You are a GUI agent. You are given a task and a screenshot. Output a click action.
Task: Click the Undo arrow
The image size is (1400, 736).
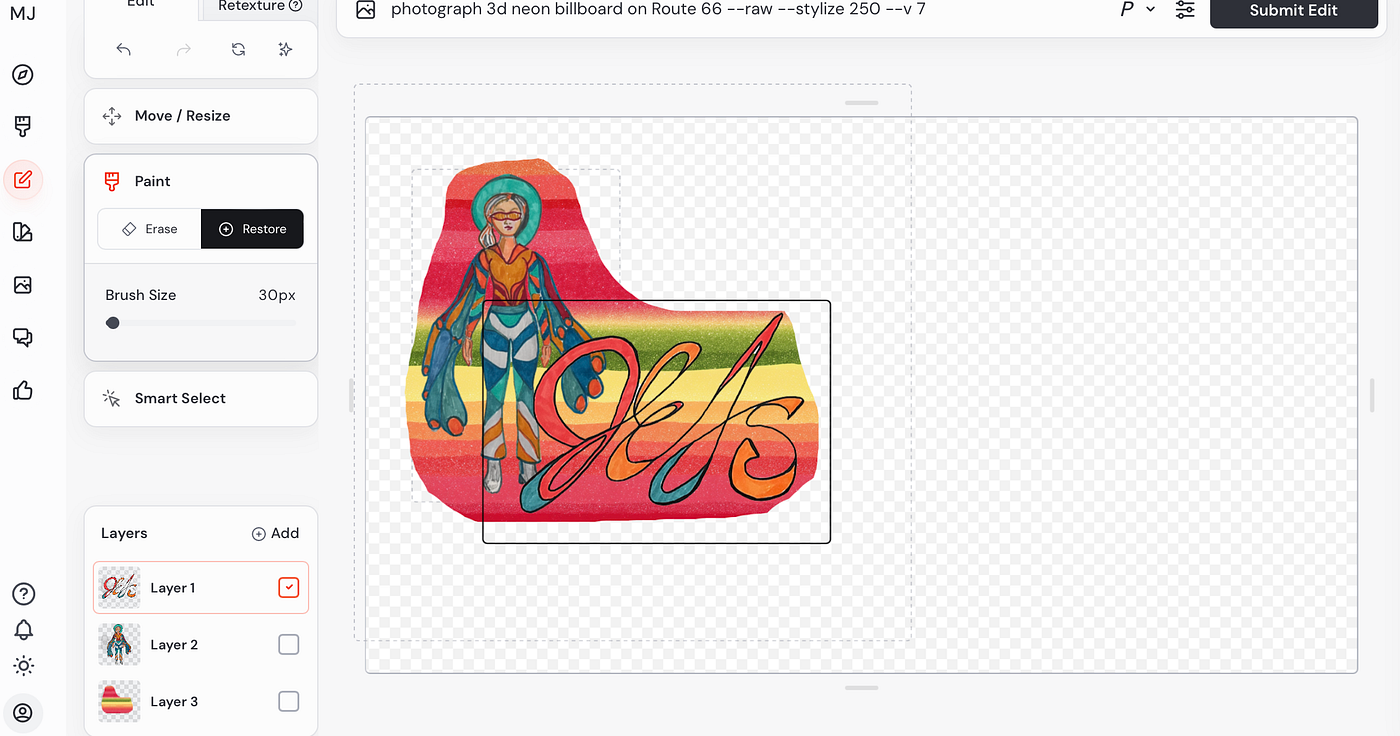[x=124, y=49]
